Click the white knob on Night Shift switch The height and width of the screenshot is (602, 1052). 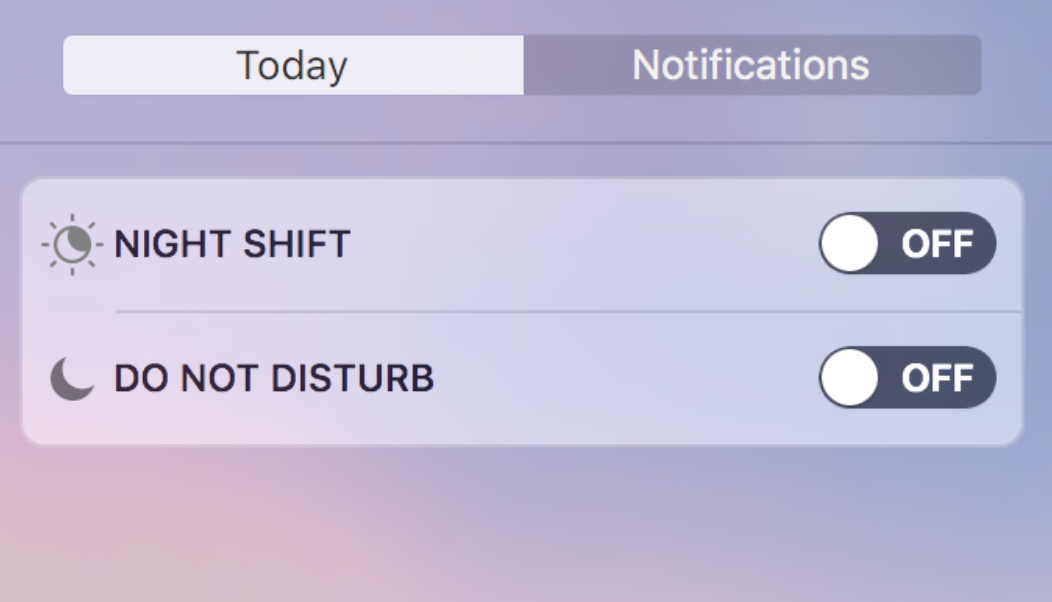850,243
